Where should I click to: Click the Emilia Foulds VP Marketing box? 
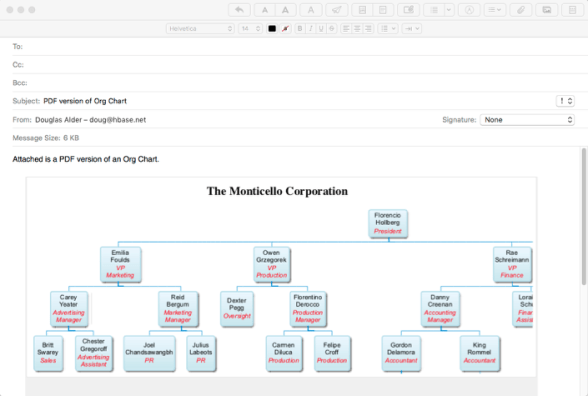tap(120, 264)
